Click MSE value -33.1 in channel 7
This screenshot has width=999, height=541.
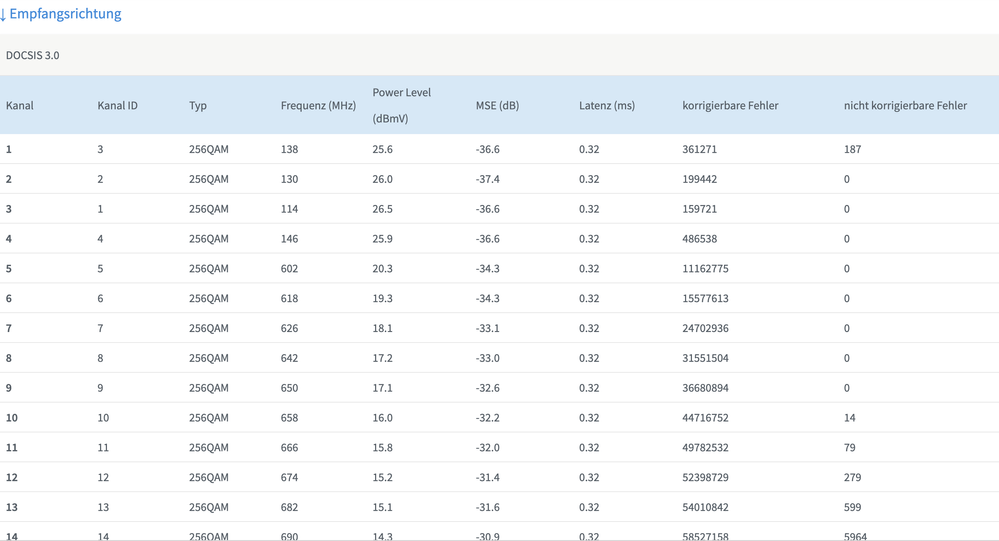coord(487,328)
